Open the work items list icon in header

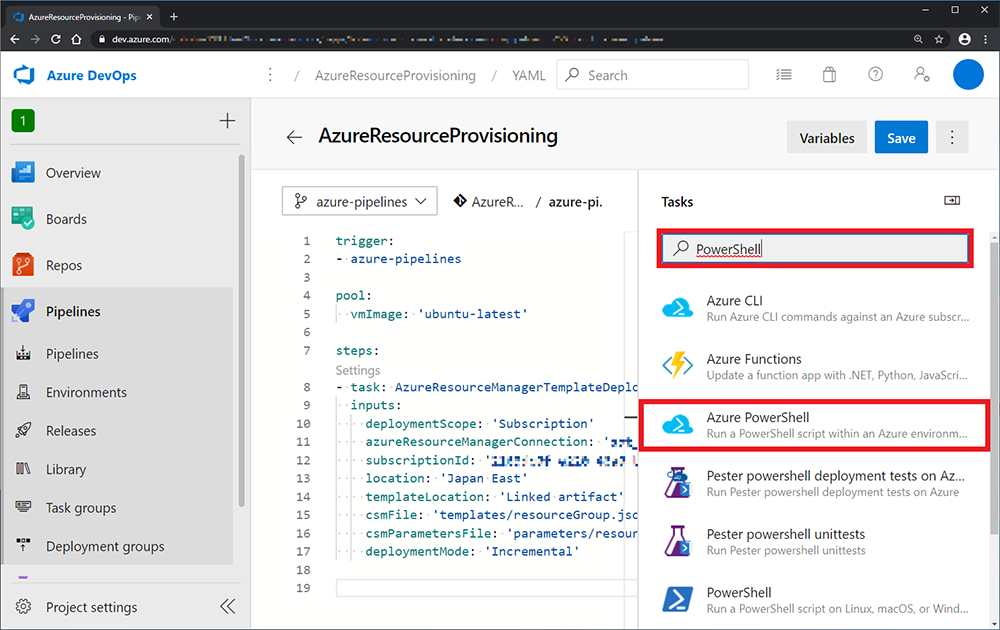pos(784,75)
